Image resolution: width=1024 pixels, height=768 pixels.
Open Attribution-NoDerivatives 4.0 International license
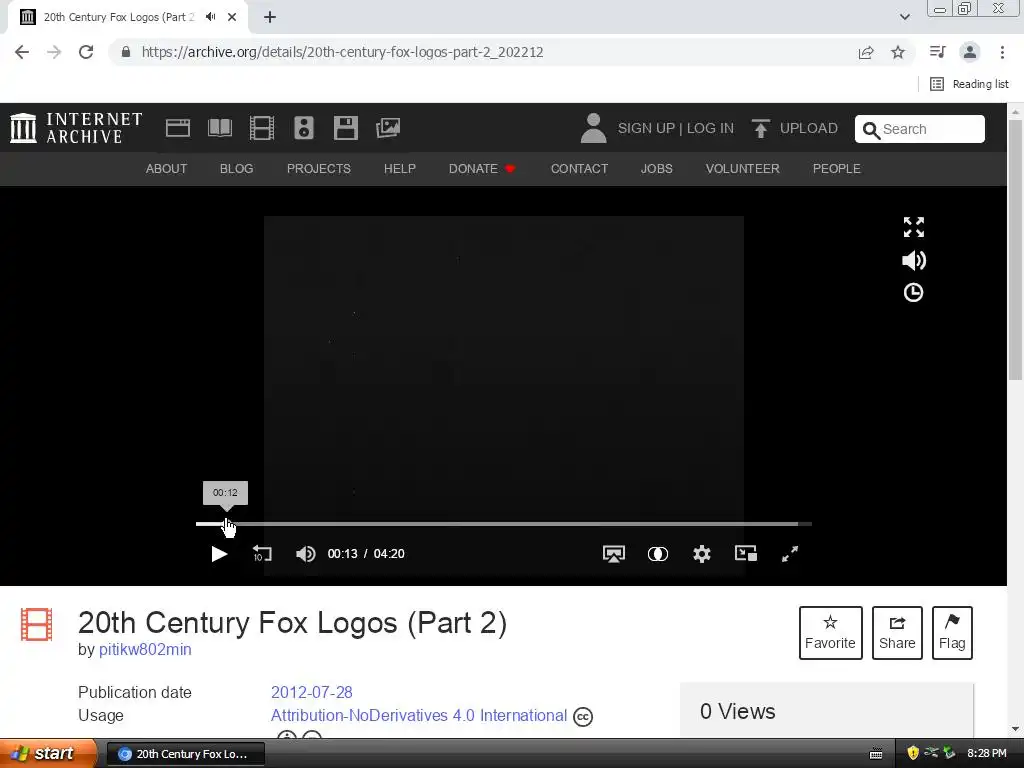419,716
